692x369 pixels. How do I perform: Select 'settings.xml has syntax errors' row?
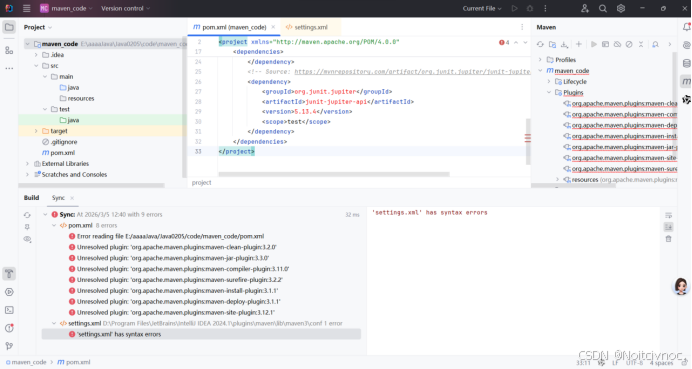[x=201, y=335]
